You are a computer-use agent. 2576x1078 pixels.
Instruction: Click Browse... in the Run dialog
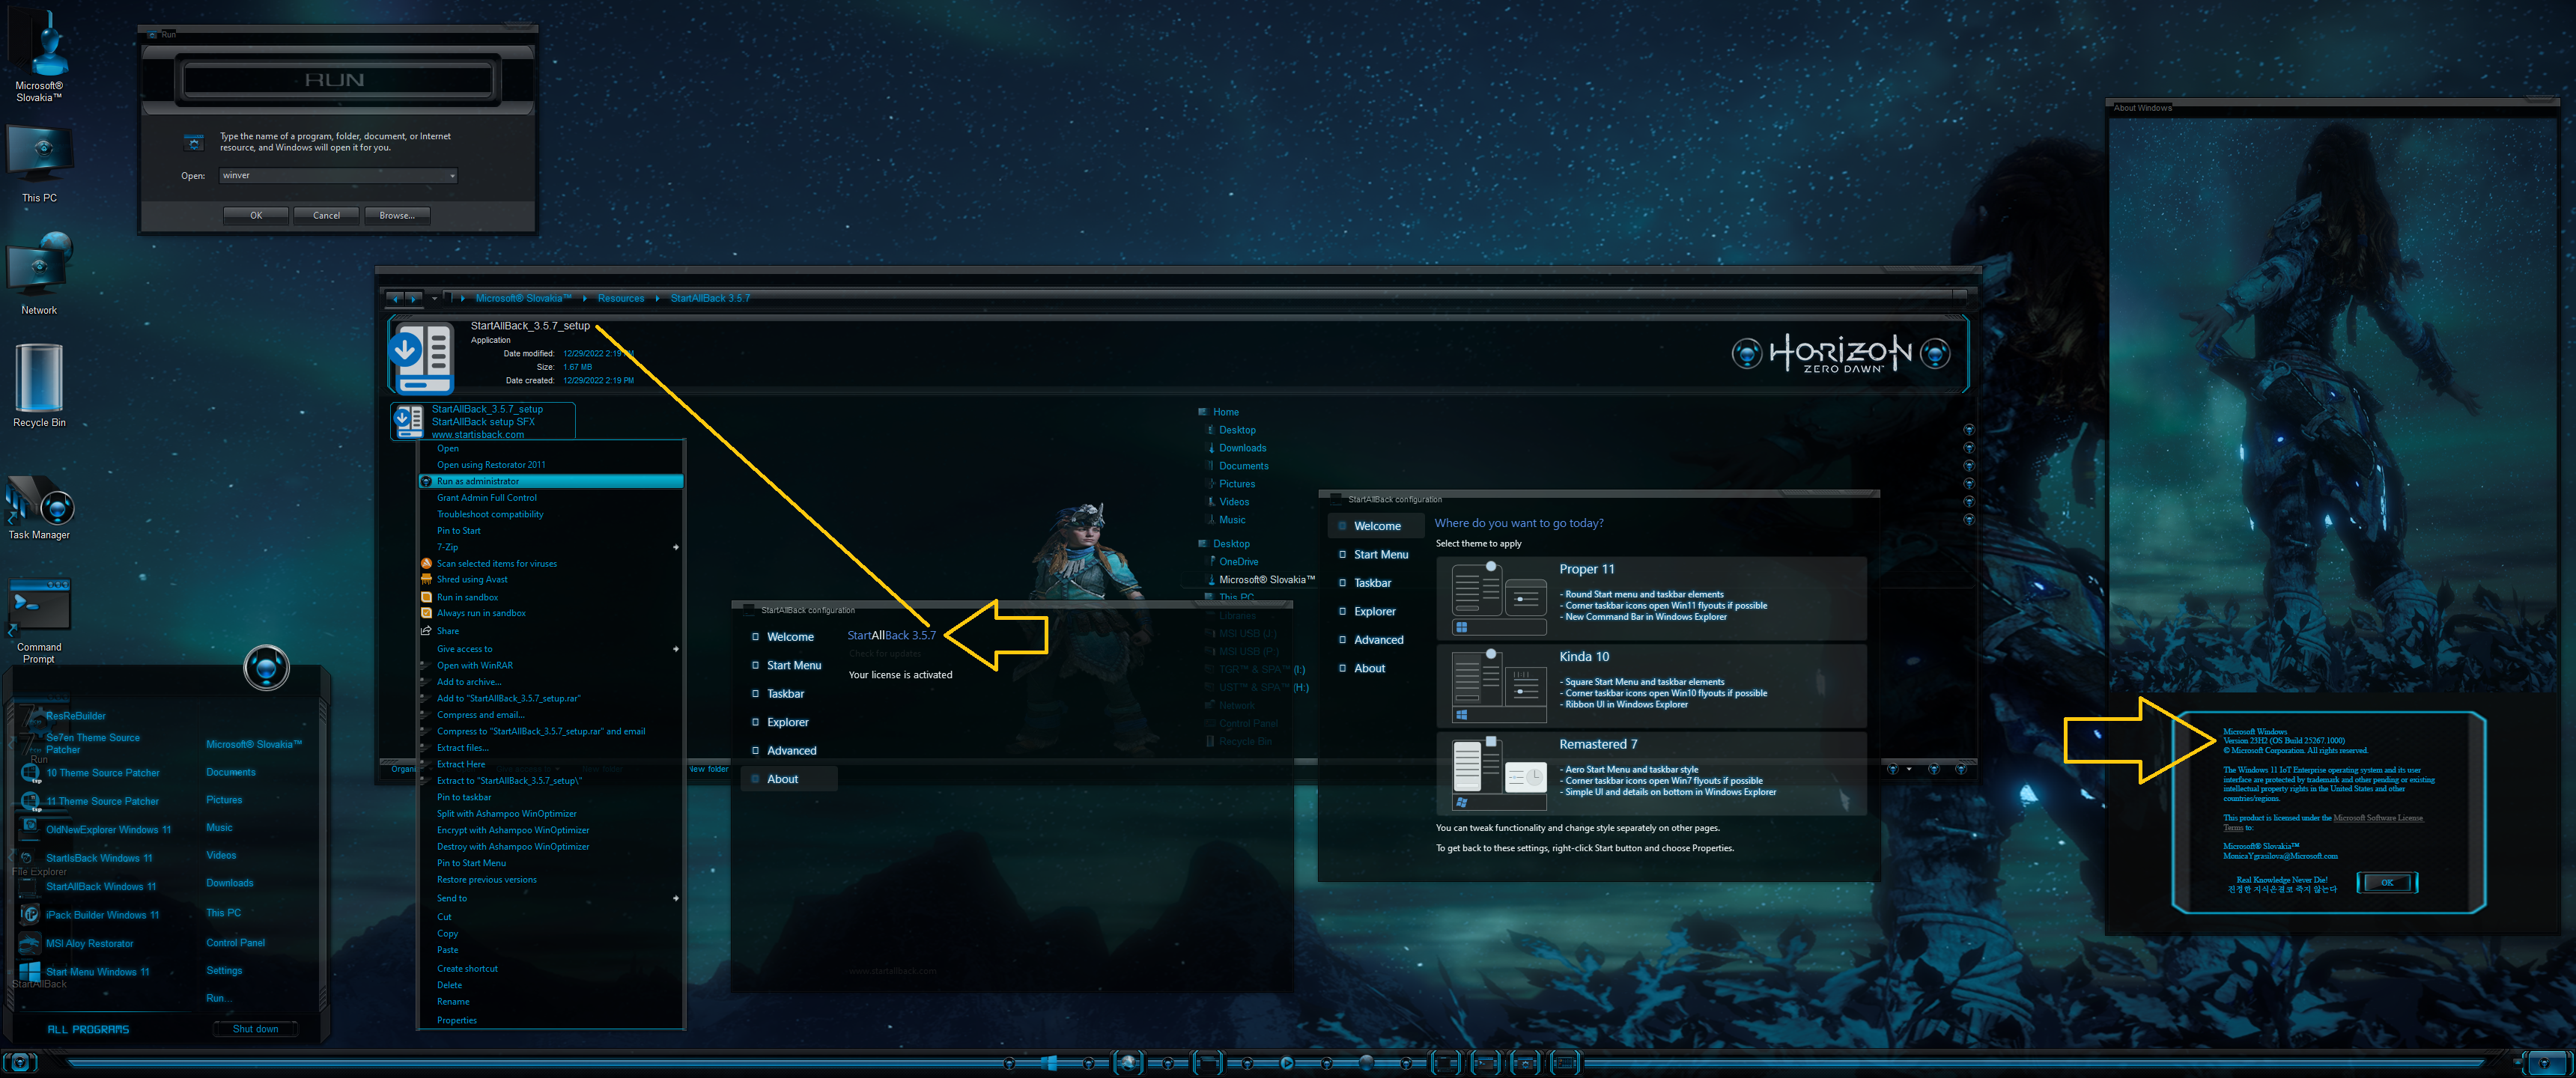pos(397,215)
